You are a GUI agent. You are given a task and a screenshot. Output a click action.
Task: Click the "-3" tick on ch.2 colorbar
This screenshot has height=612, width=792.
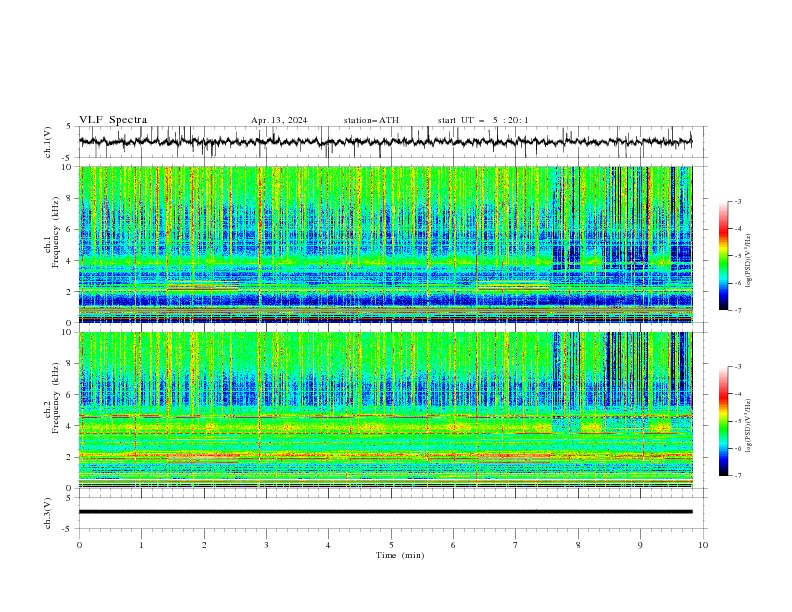[x=737, y=367]
